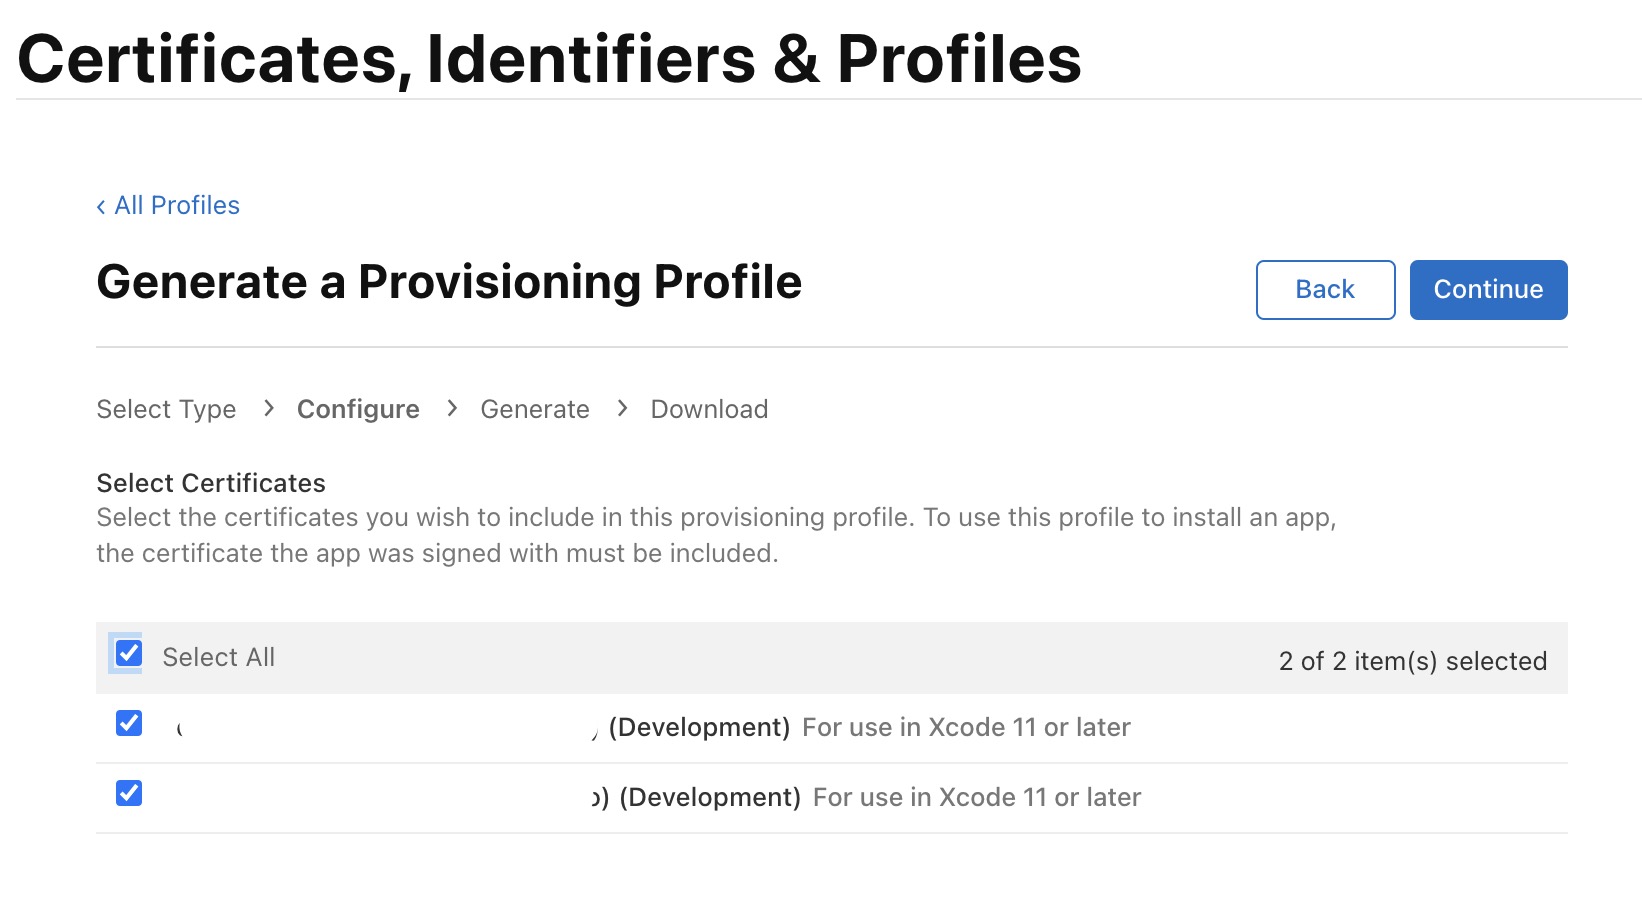Screen dimensions: 1642x916
Task: Click the Generate a Provisioning Profile title
Action: (x=449, y=282)
